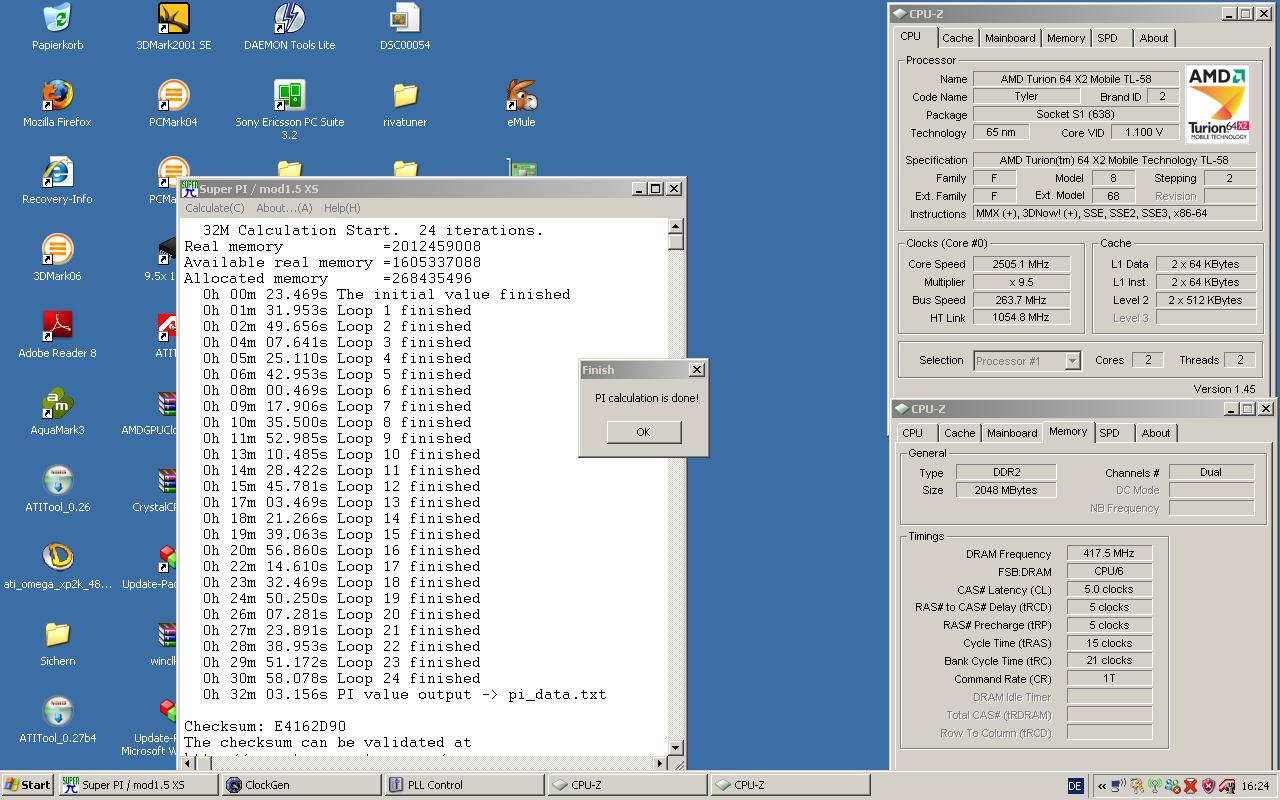Switch to Super PI / mod1.5 XS taskbar button
Viewport: 1280px width, 800px height.
coord(137,785)
